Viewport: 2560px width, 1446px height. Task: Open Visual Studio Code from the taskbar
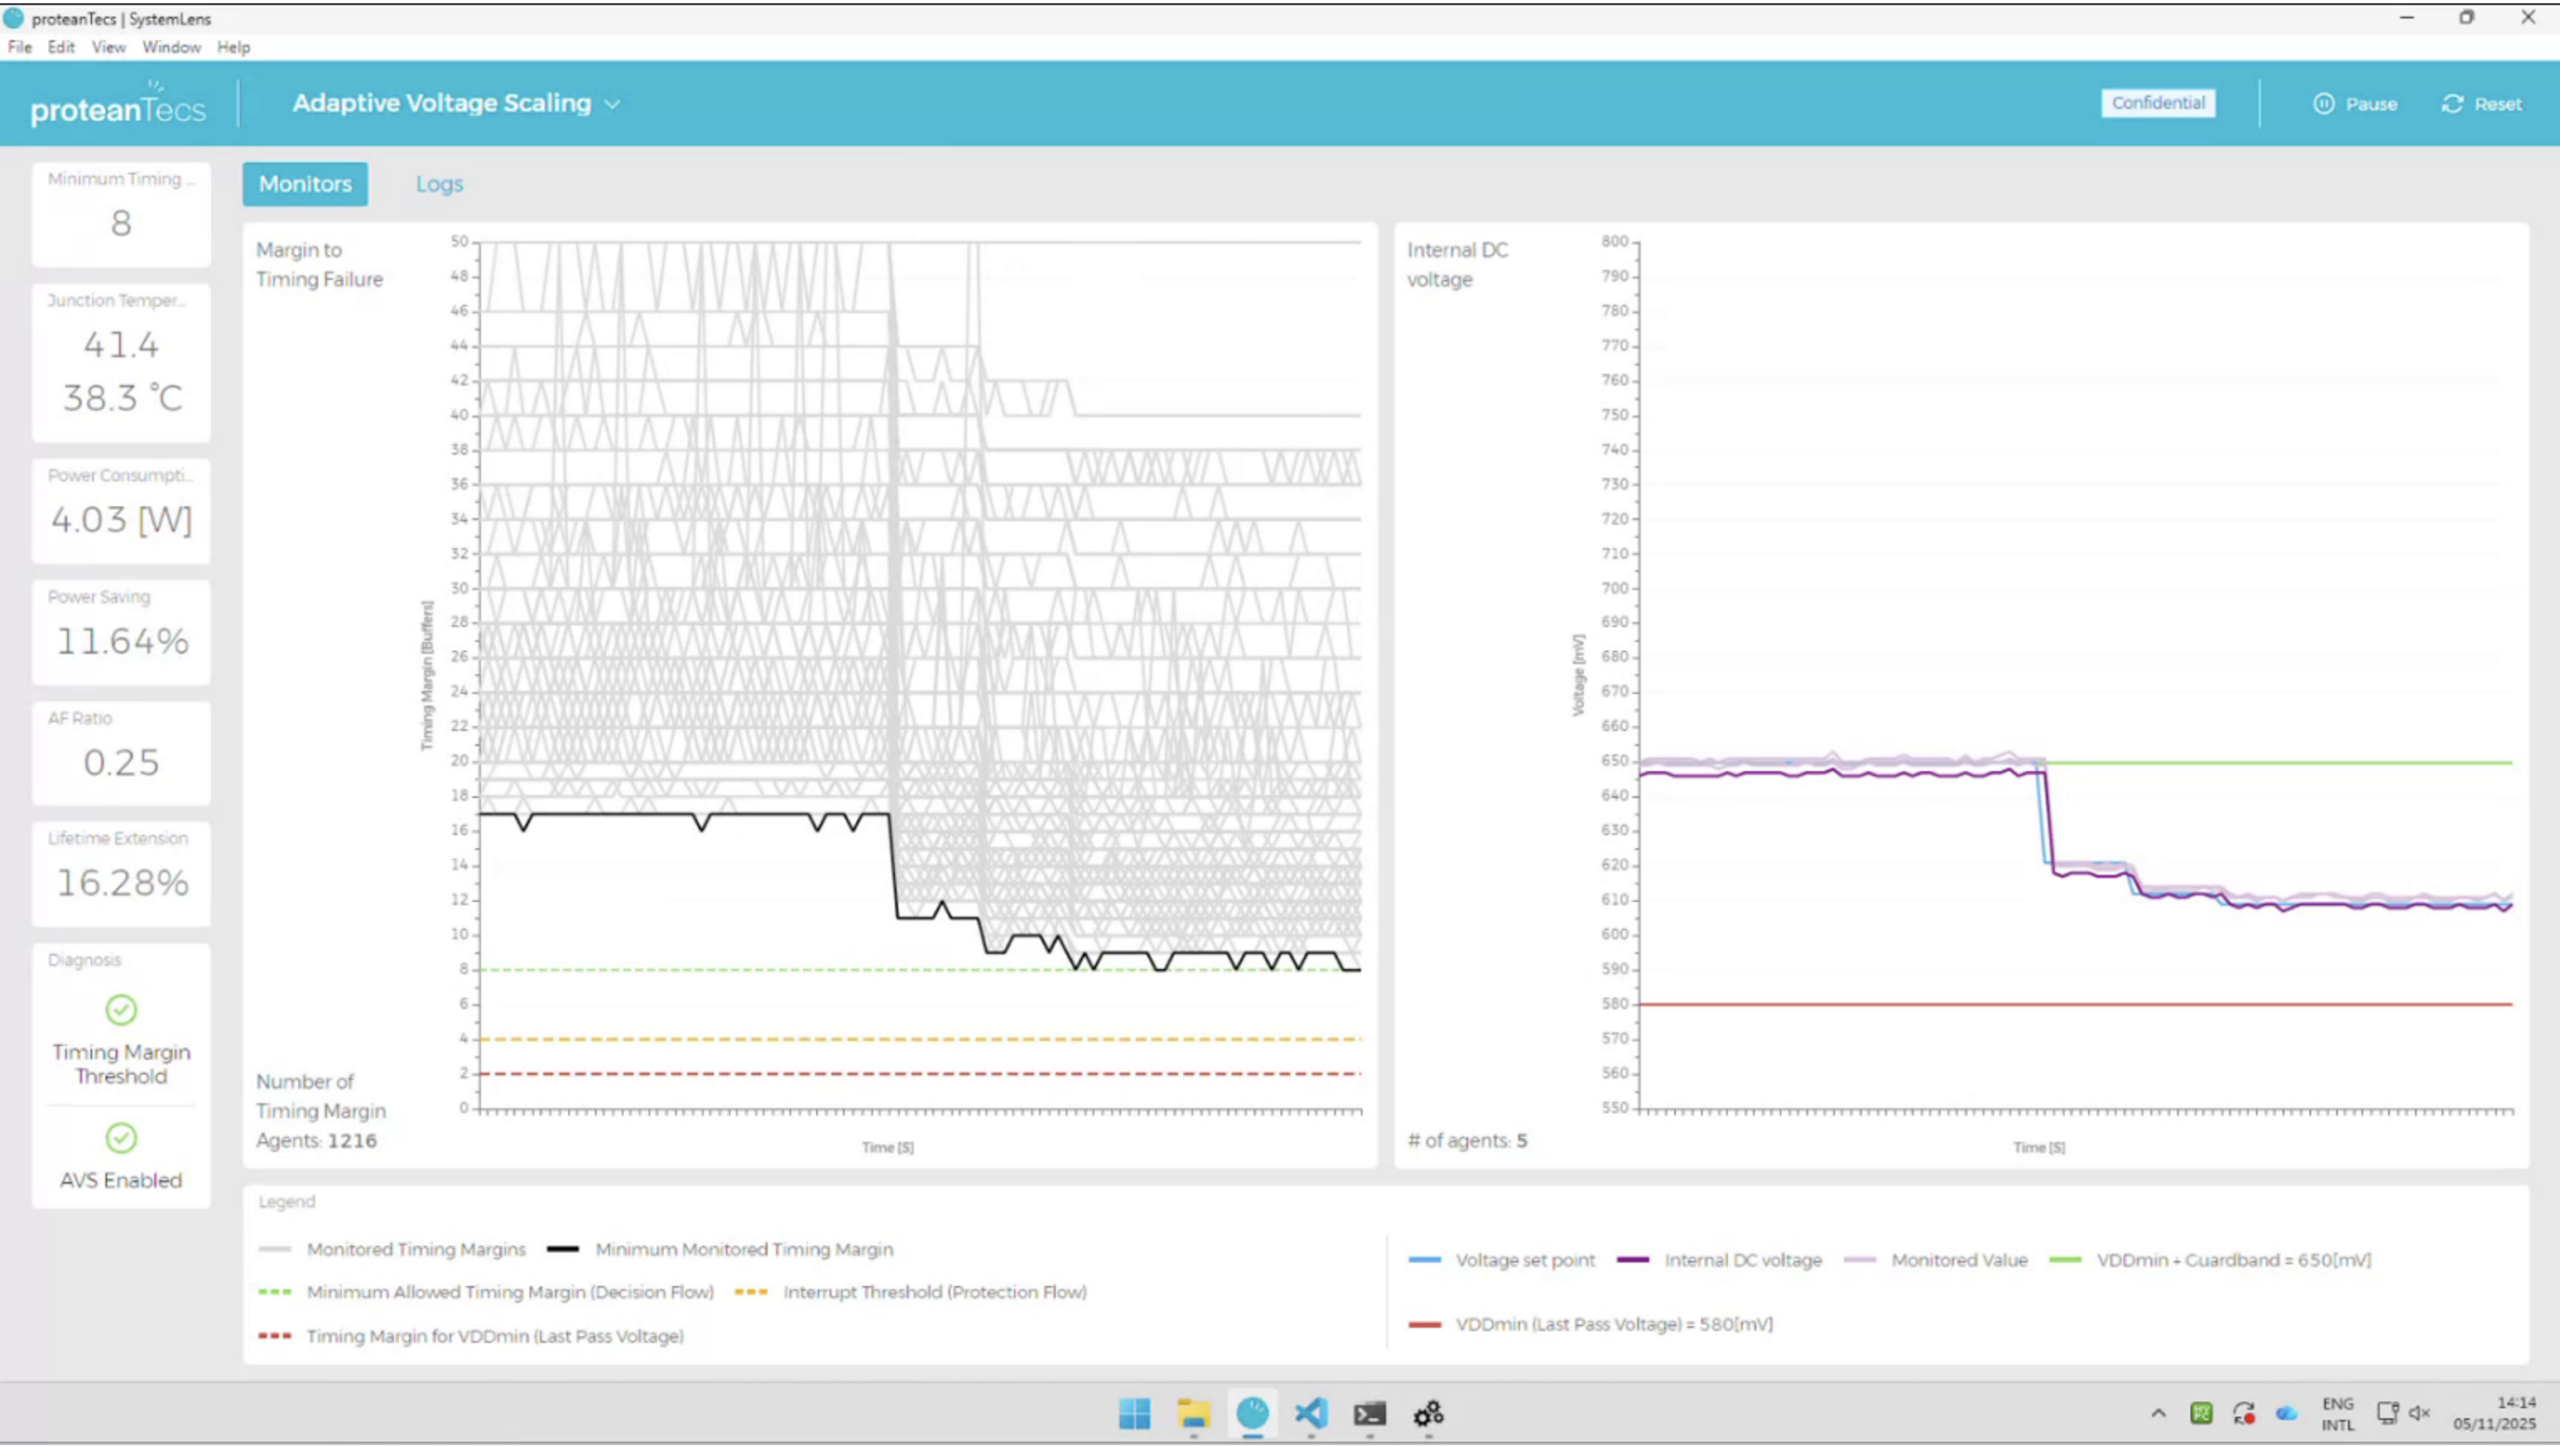point(1311,1414)
